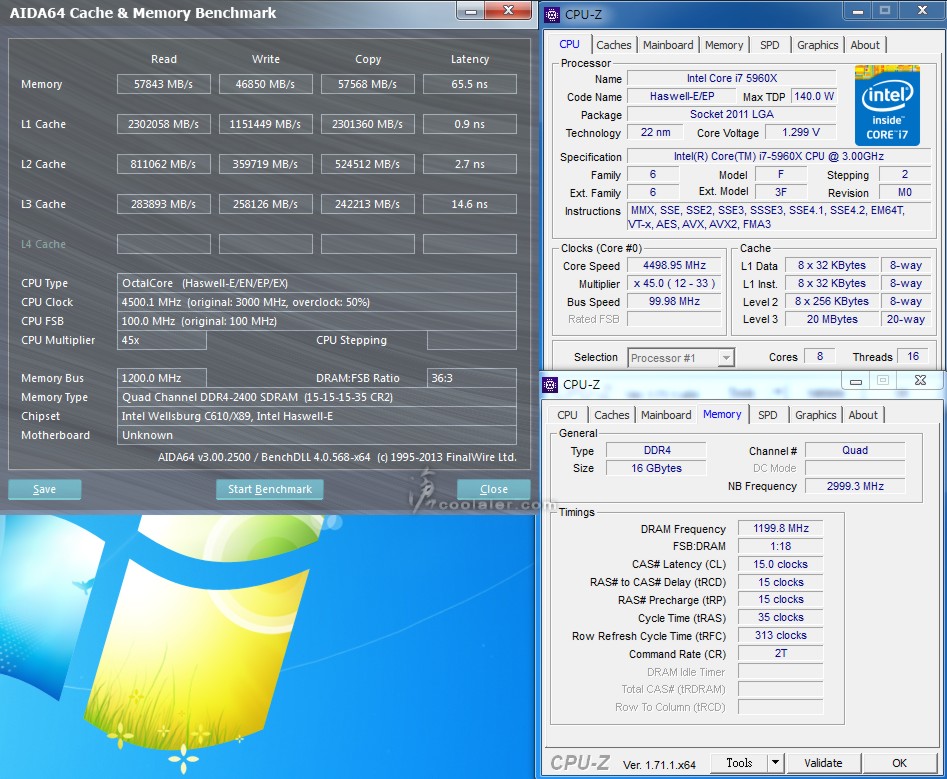The image size is (947, 779).
Task: Click the Core Speed value 4498.95 MHz
Action: [674, 265]
